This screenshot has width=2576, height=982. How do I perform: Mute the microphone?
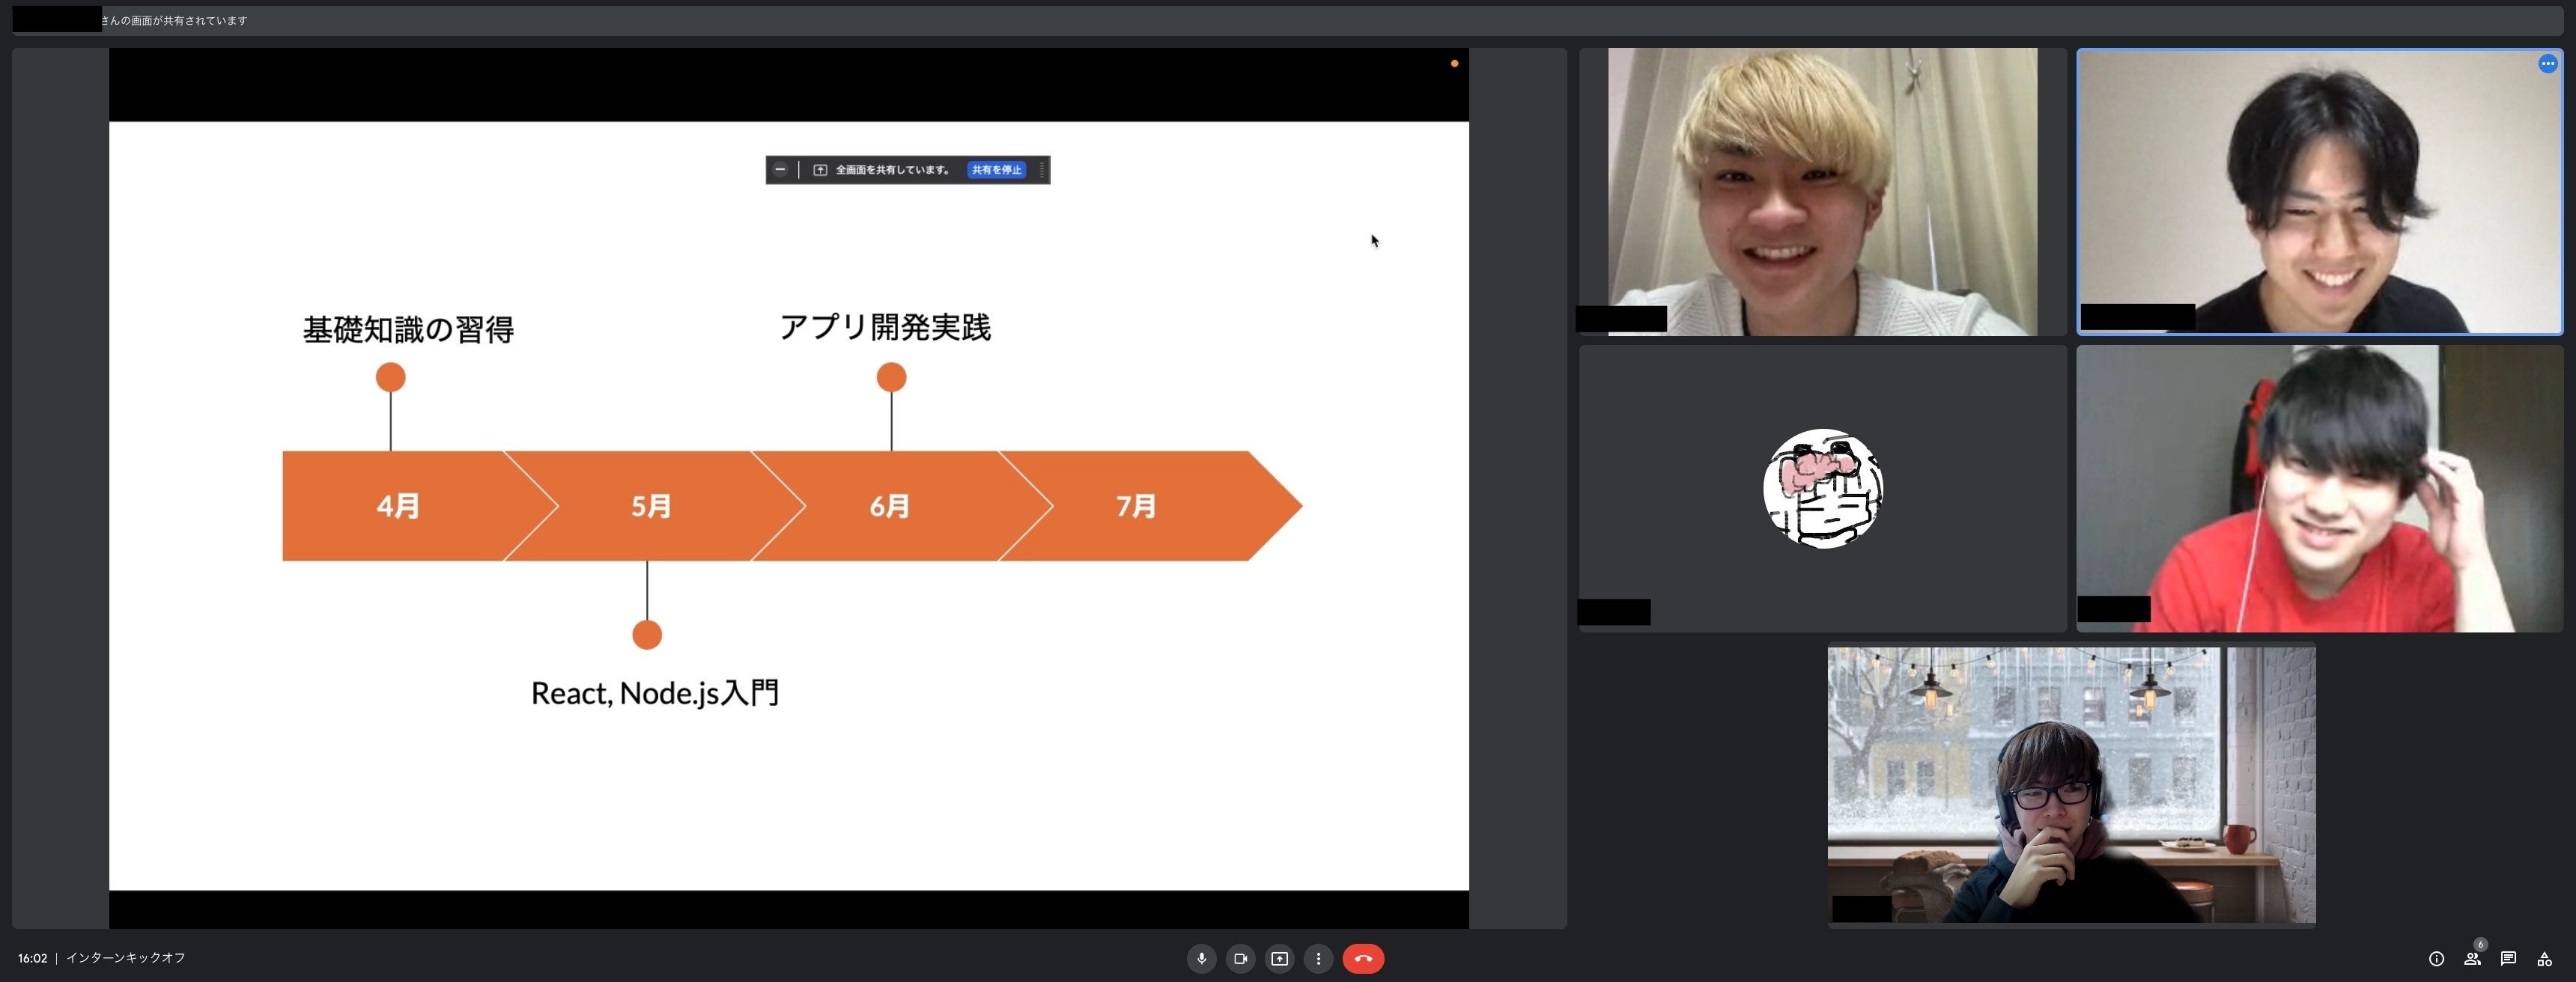[1201, 958]
